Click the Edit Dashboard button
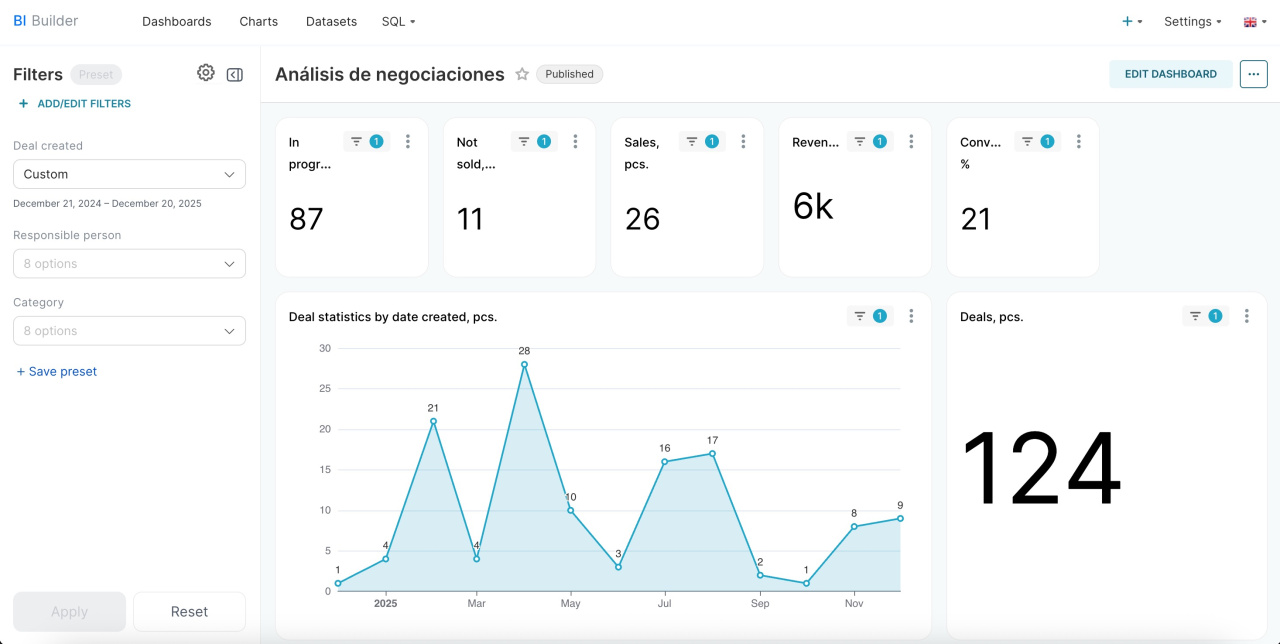Viewport: 1280px width, 644px height. point(1170,74)
